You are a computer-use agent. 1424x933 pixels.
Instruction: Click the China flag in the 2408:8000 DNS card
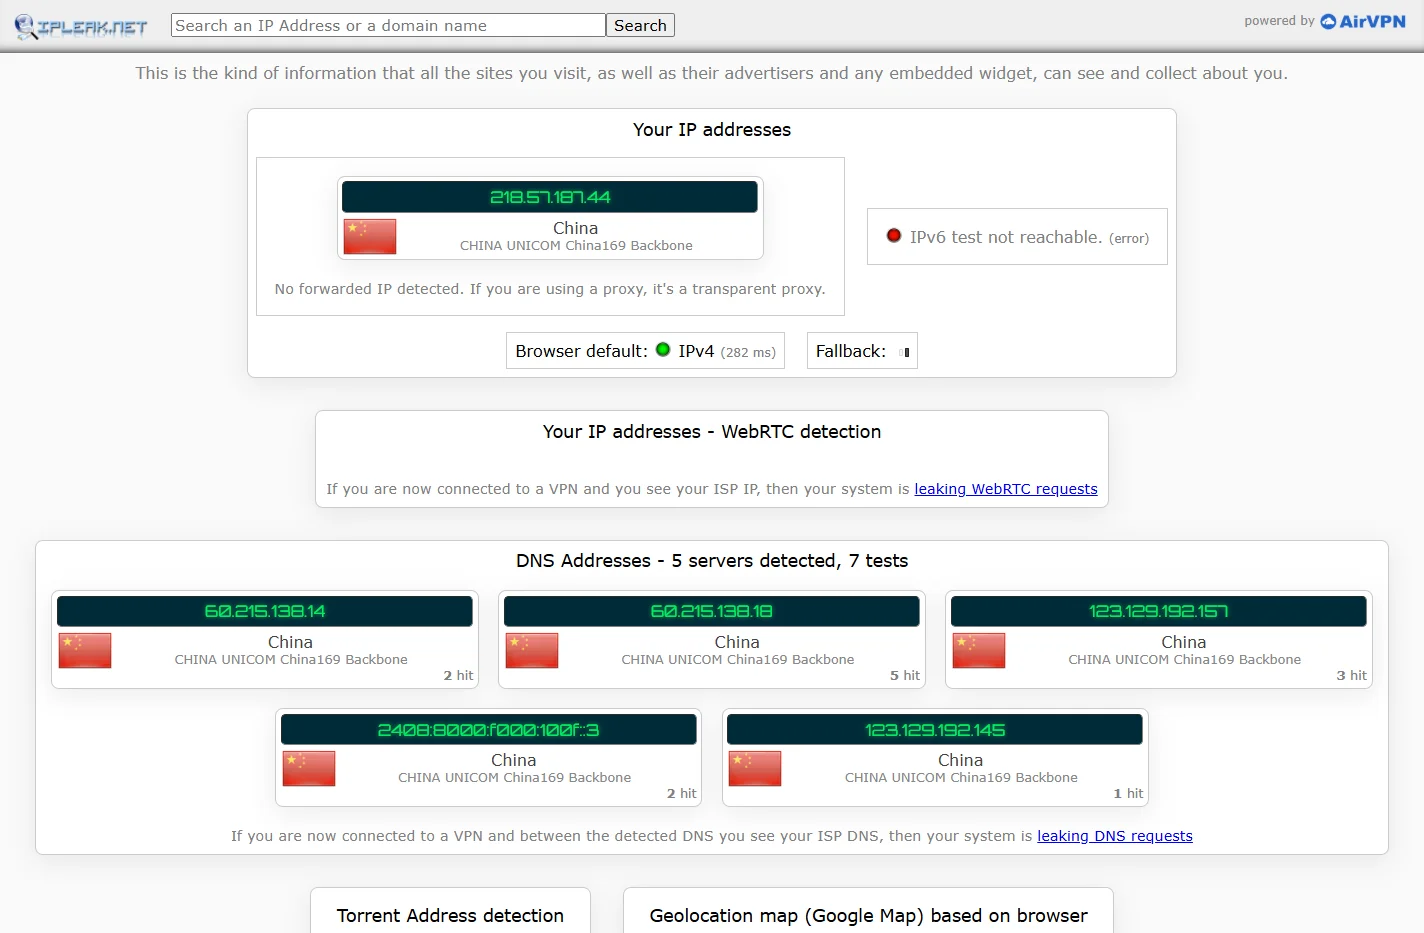[309, 768]
